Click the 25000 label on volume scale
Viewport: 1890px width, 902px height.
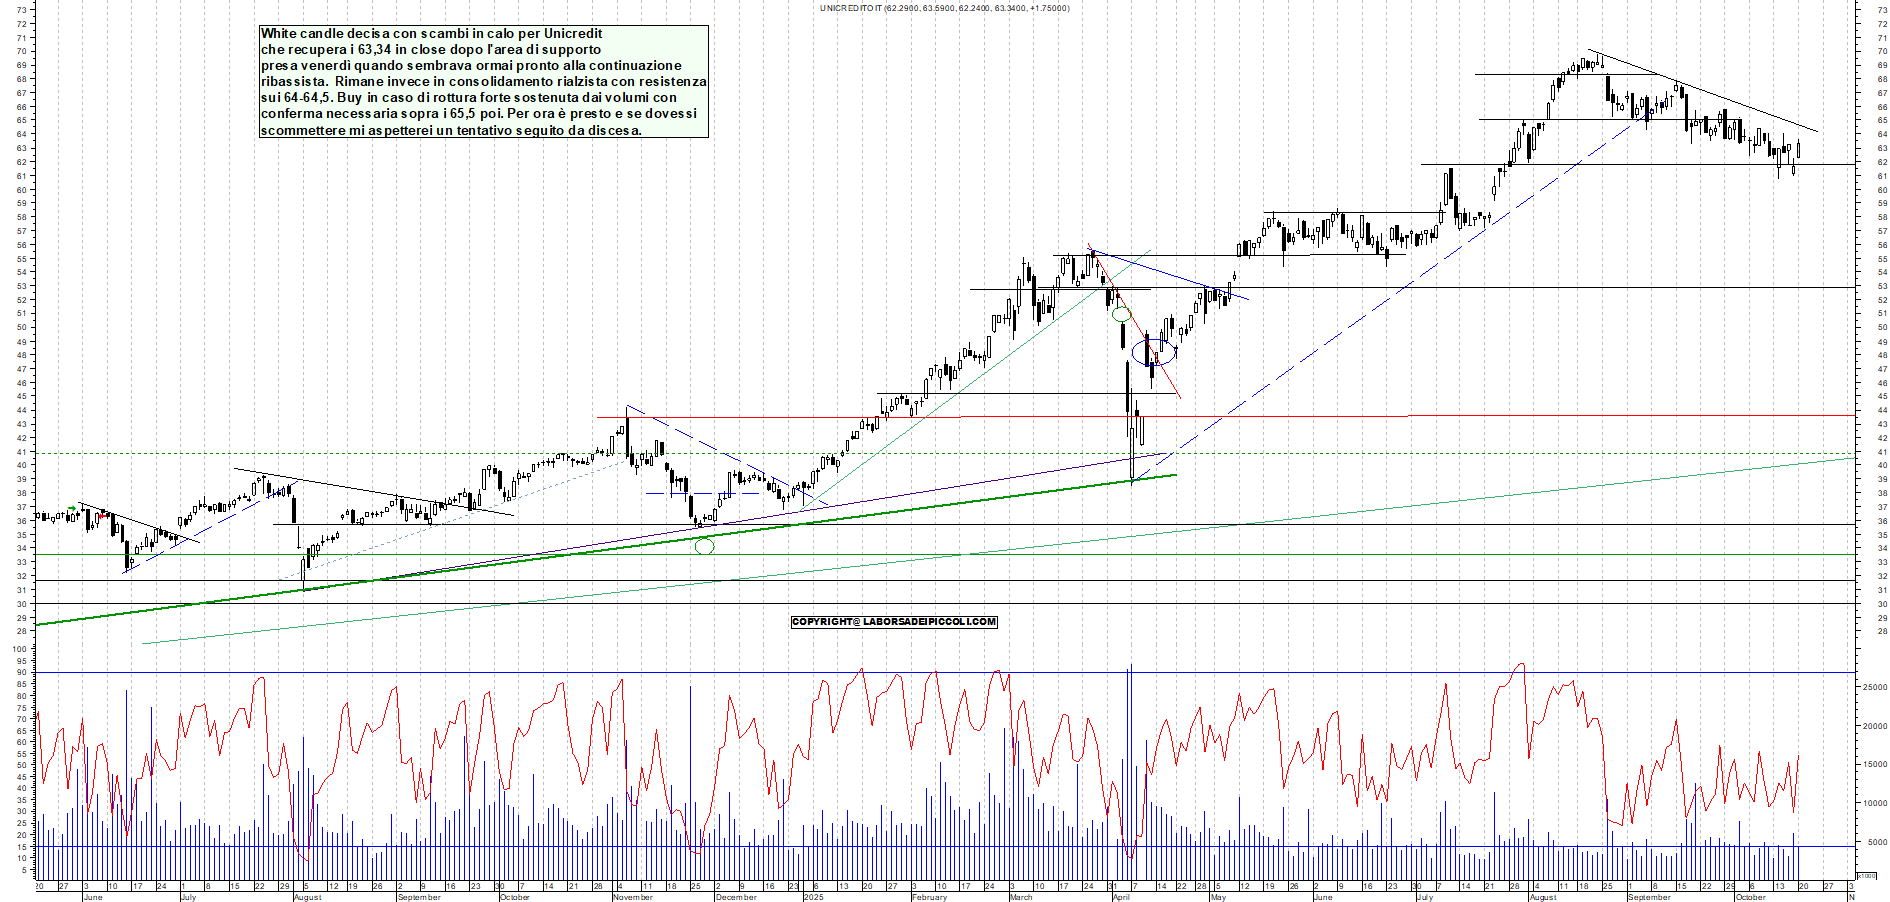click(x=1872, y=687)
